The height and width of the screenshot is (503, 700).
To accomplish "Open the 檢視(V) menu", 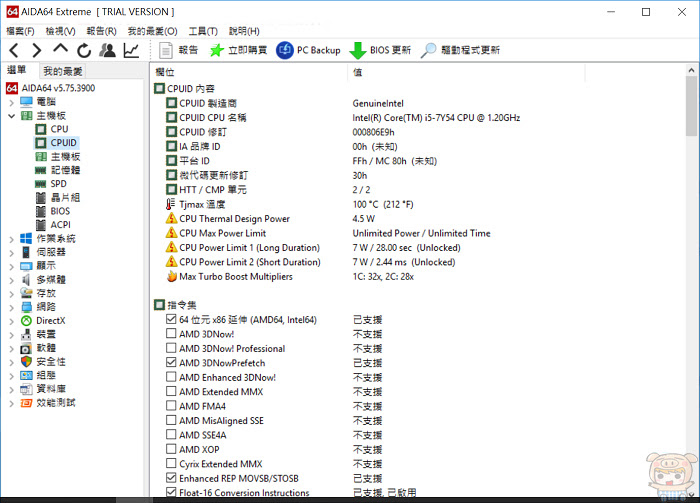I will point(60,31).
